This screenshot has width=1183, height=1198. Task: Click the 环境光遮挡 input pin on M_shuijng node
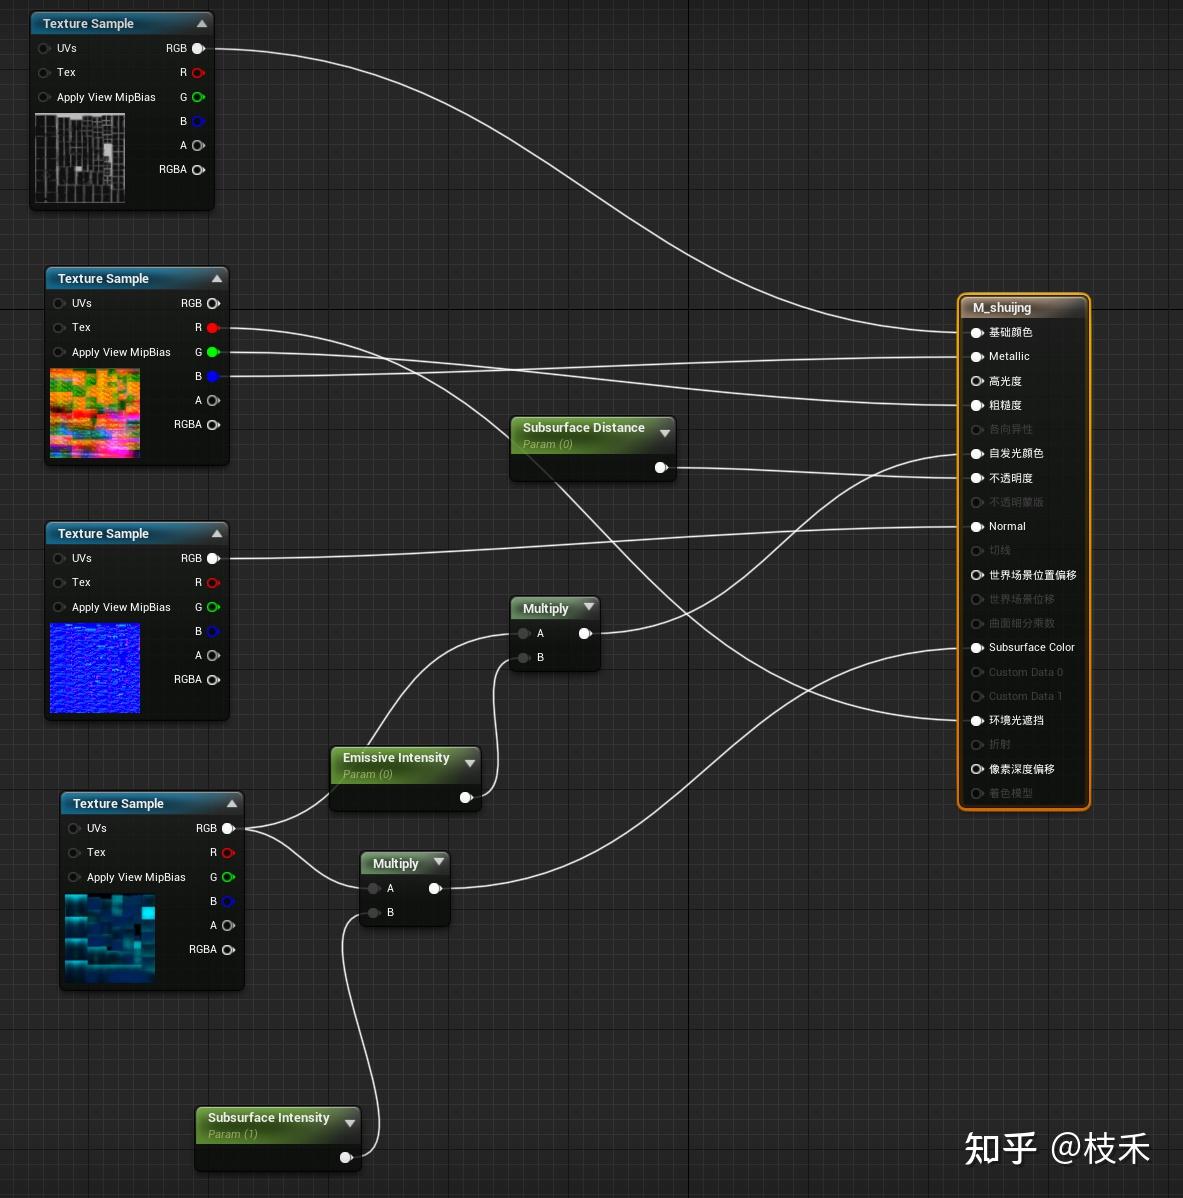click(x=977, y=720)
